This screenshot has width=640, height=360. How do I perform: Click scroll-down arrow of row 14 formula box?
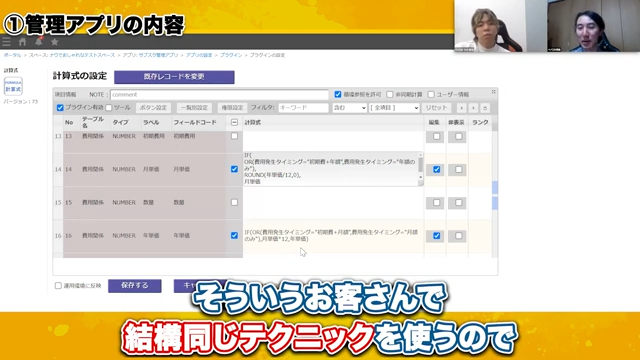pos(421,178)
